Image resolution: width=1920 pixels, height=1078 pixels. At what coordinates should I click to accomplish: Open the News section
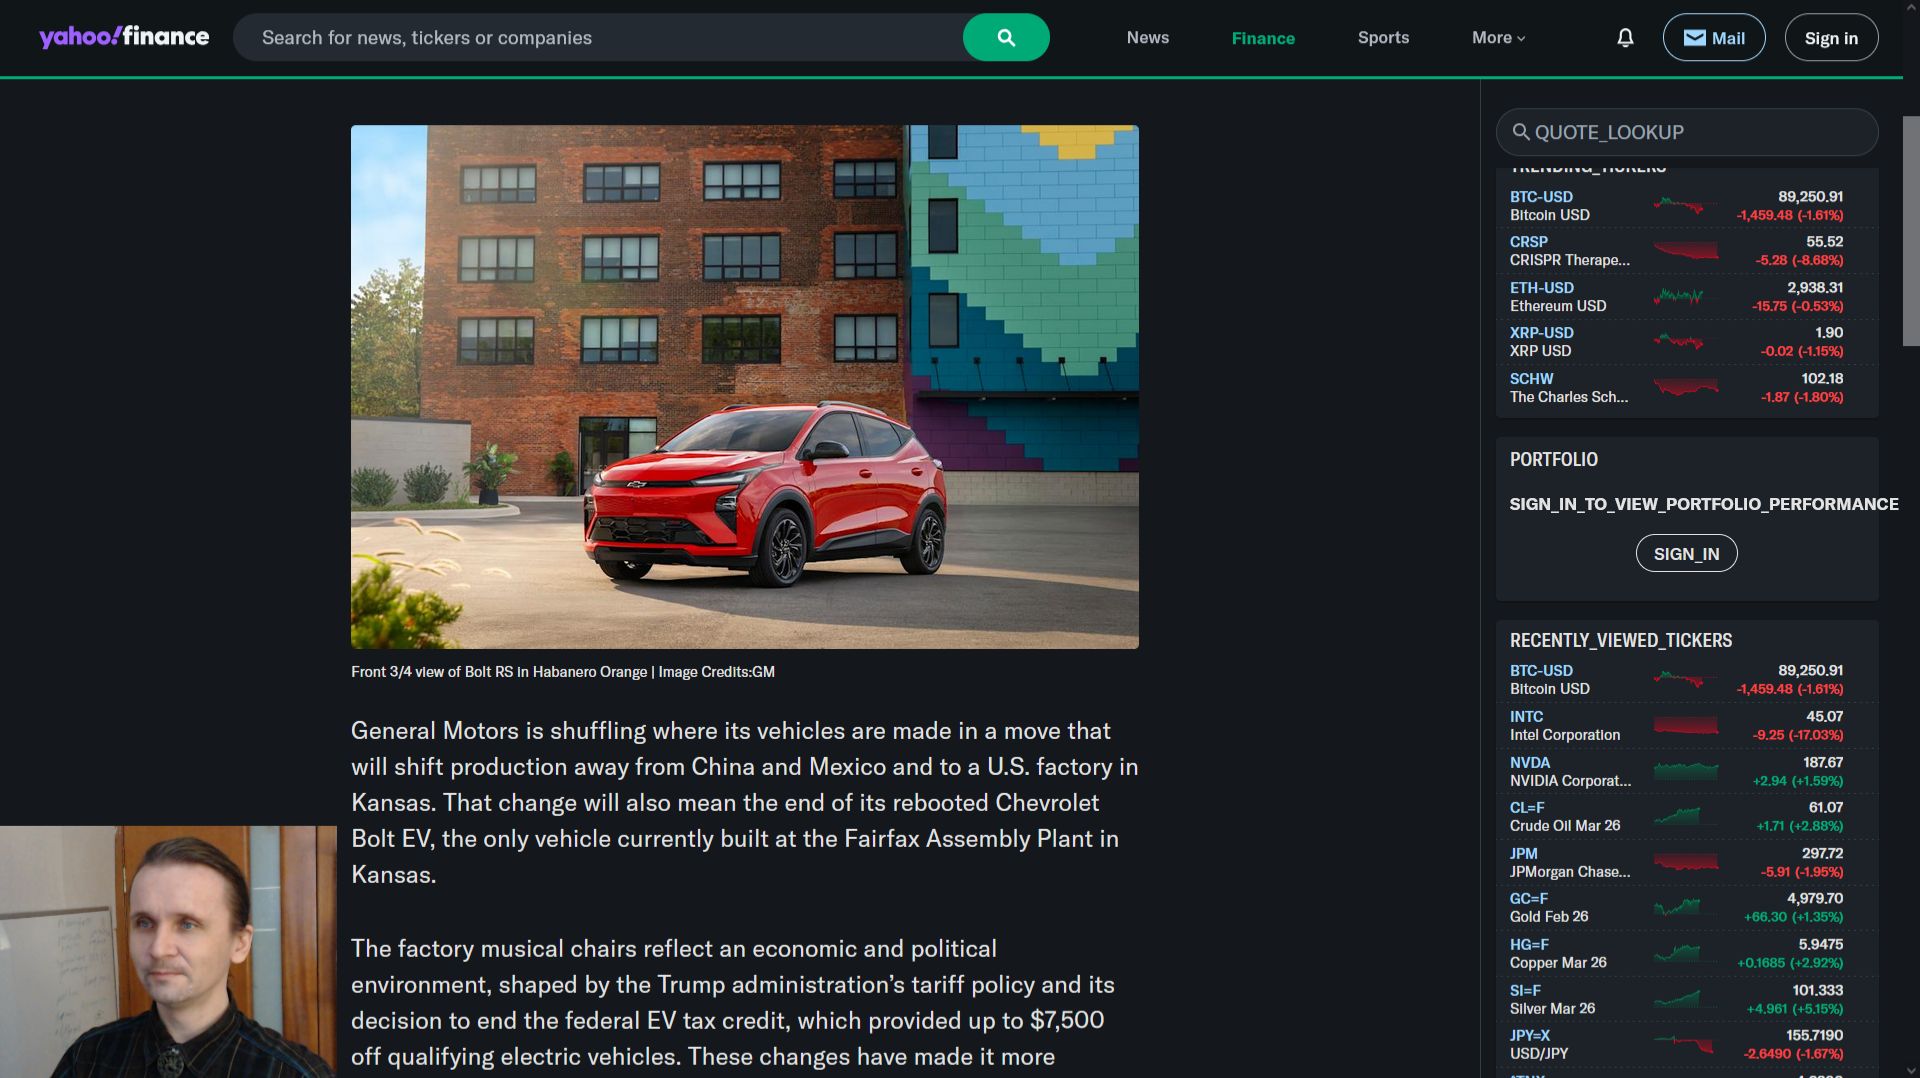pyautogui.click(x=1147, y=37)
